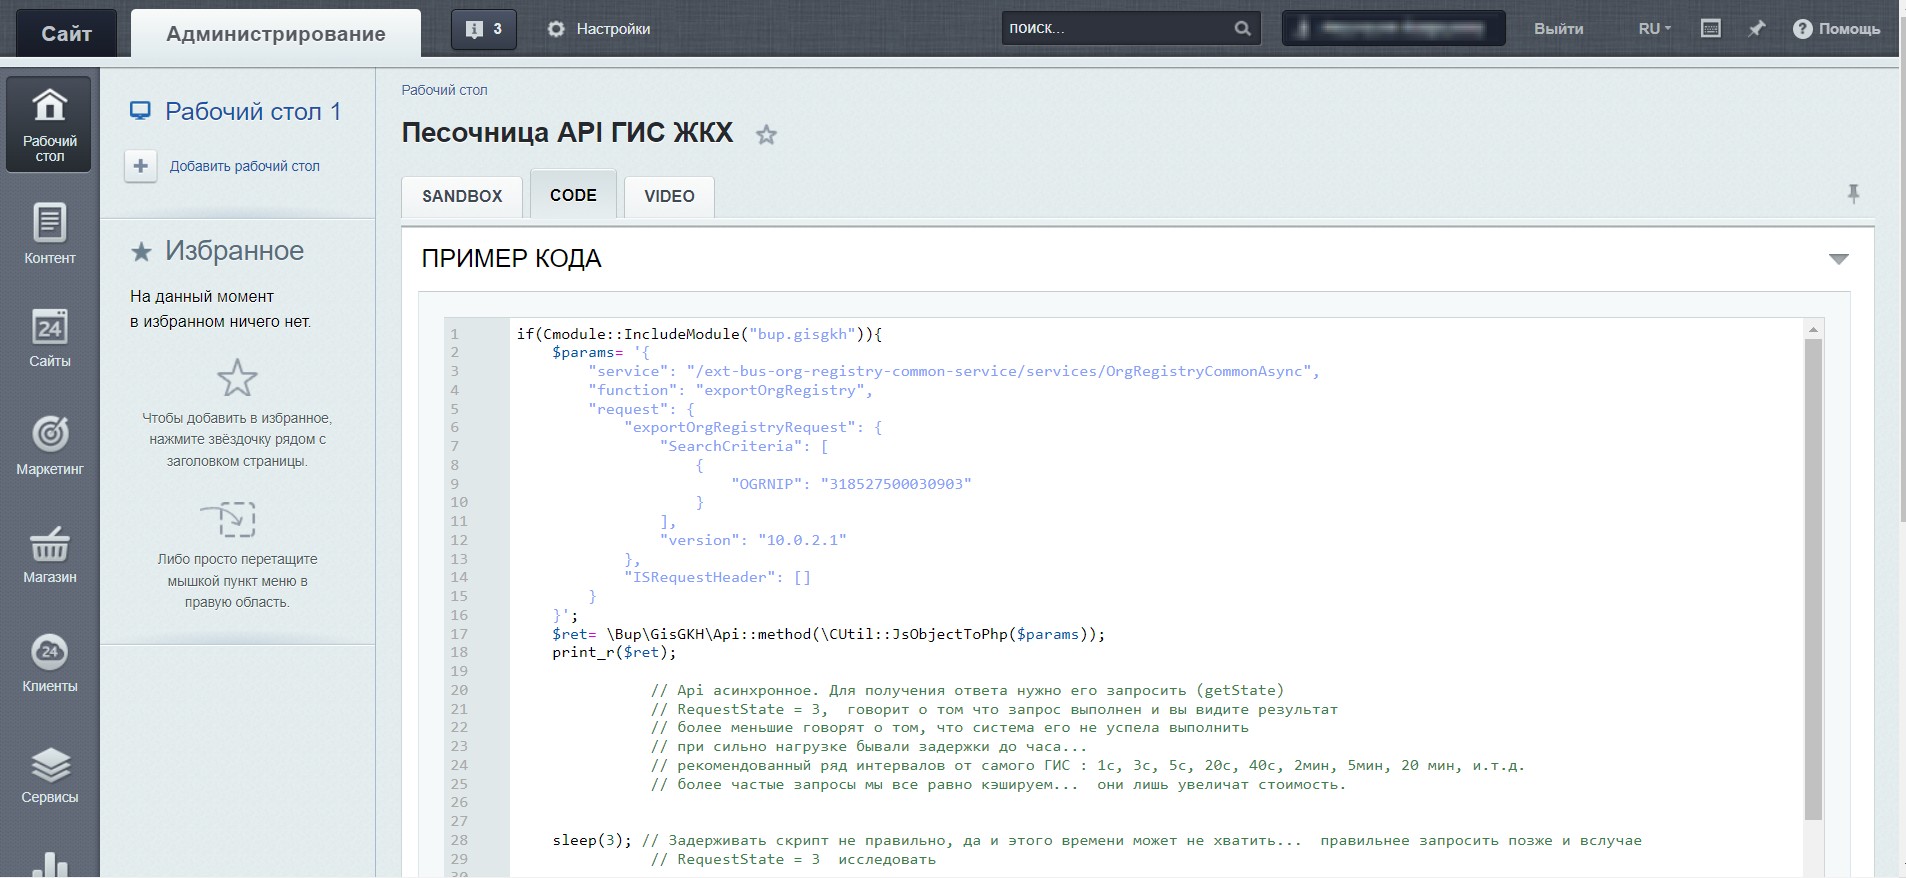1906x878 pixels.
Task: Open the Контент sidebar section
Action: (x=49, y=235)
